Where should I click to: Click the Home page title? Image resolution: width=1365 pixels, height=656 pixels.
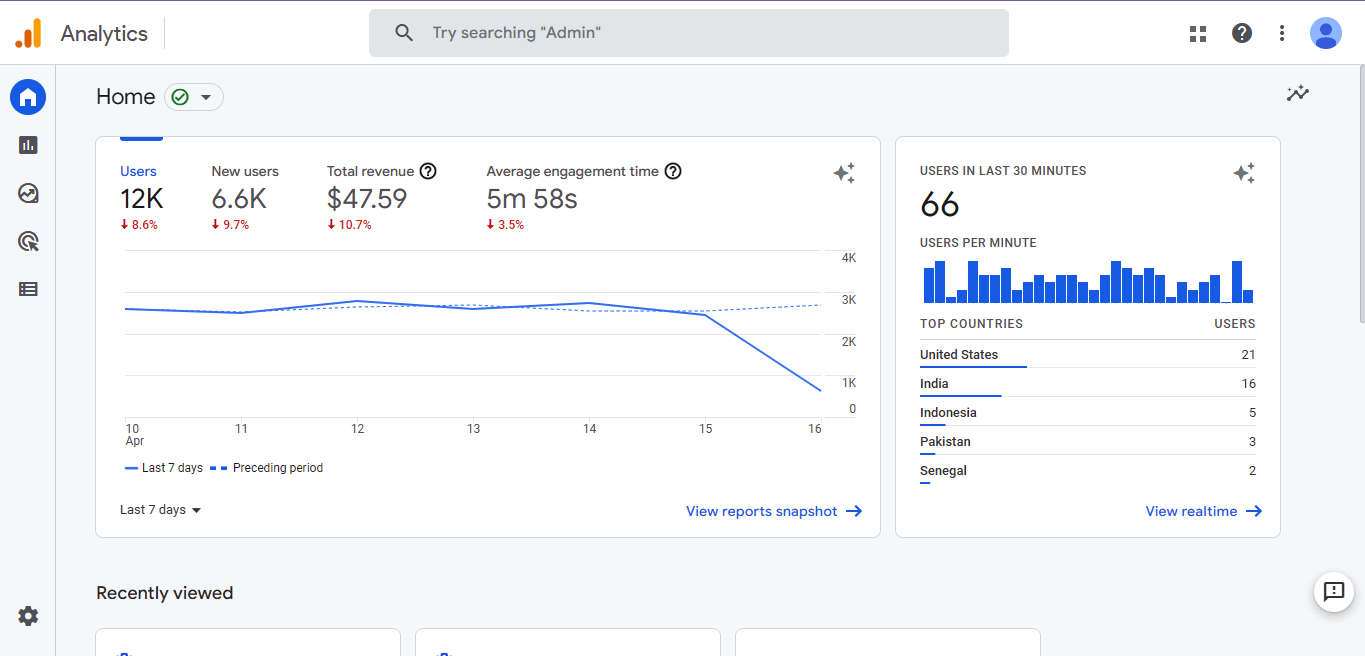pyautogui.click(x=126, y=97)
